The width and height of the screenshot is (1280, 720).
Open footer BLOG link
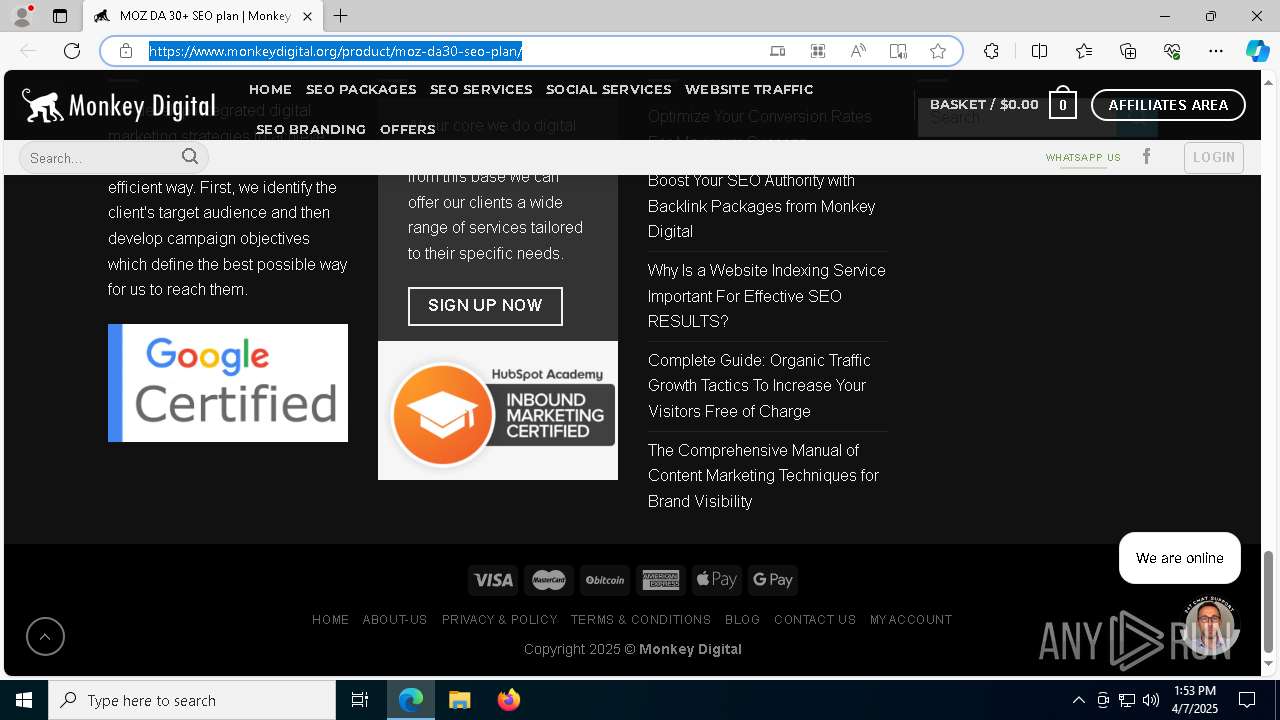[x=742, y=620]
